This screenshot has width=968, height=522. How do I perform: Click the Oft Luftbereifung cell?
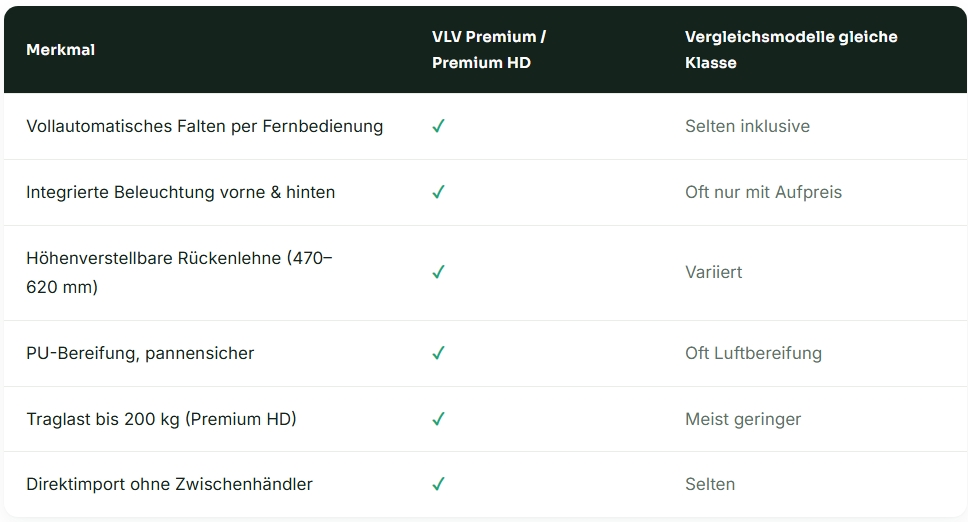tap(753, 353)
